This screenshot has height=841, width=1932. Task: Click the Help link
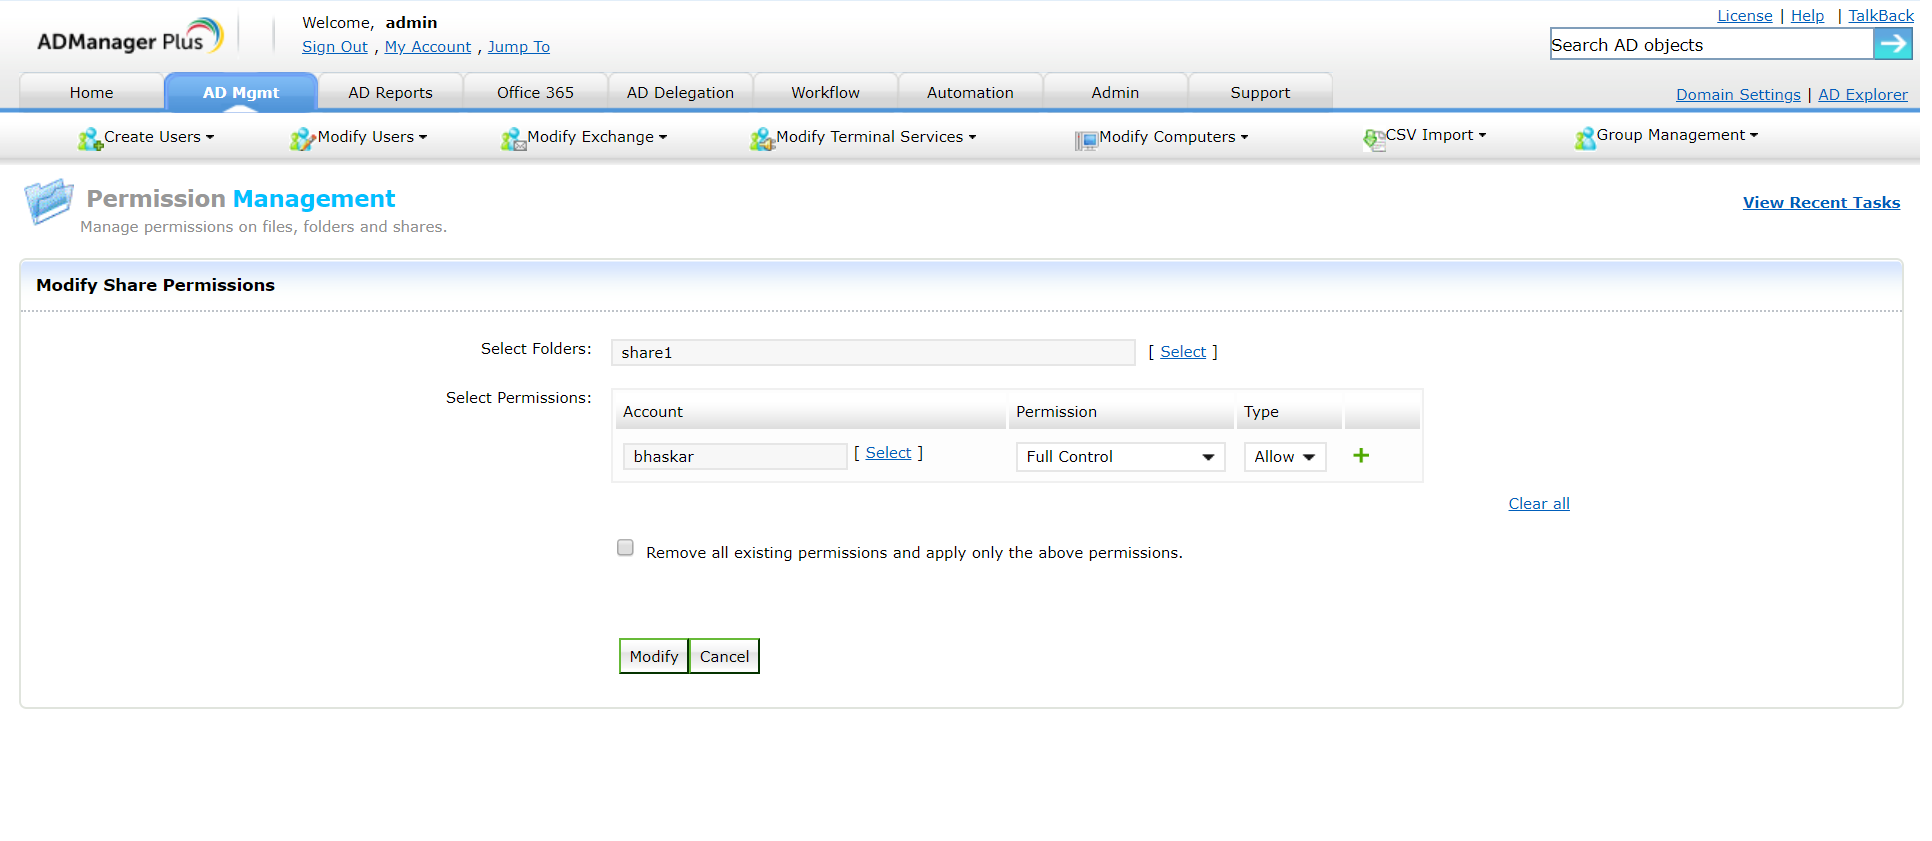(x=1807, y=16)
